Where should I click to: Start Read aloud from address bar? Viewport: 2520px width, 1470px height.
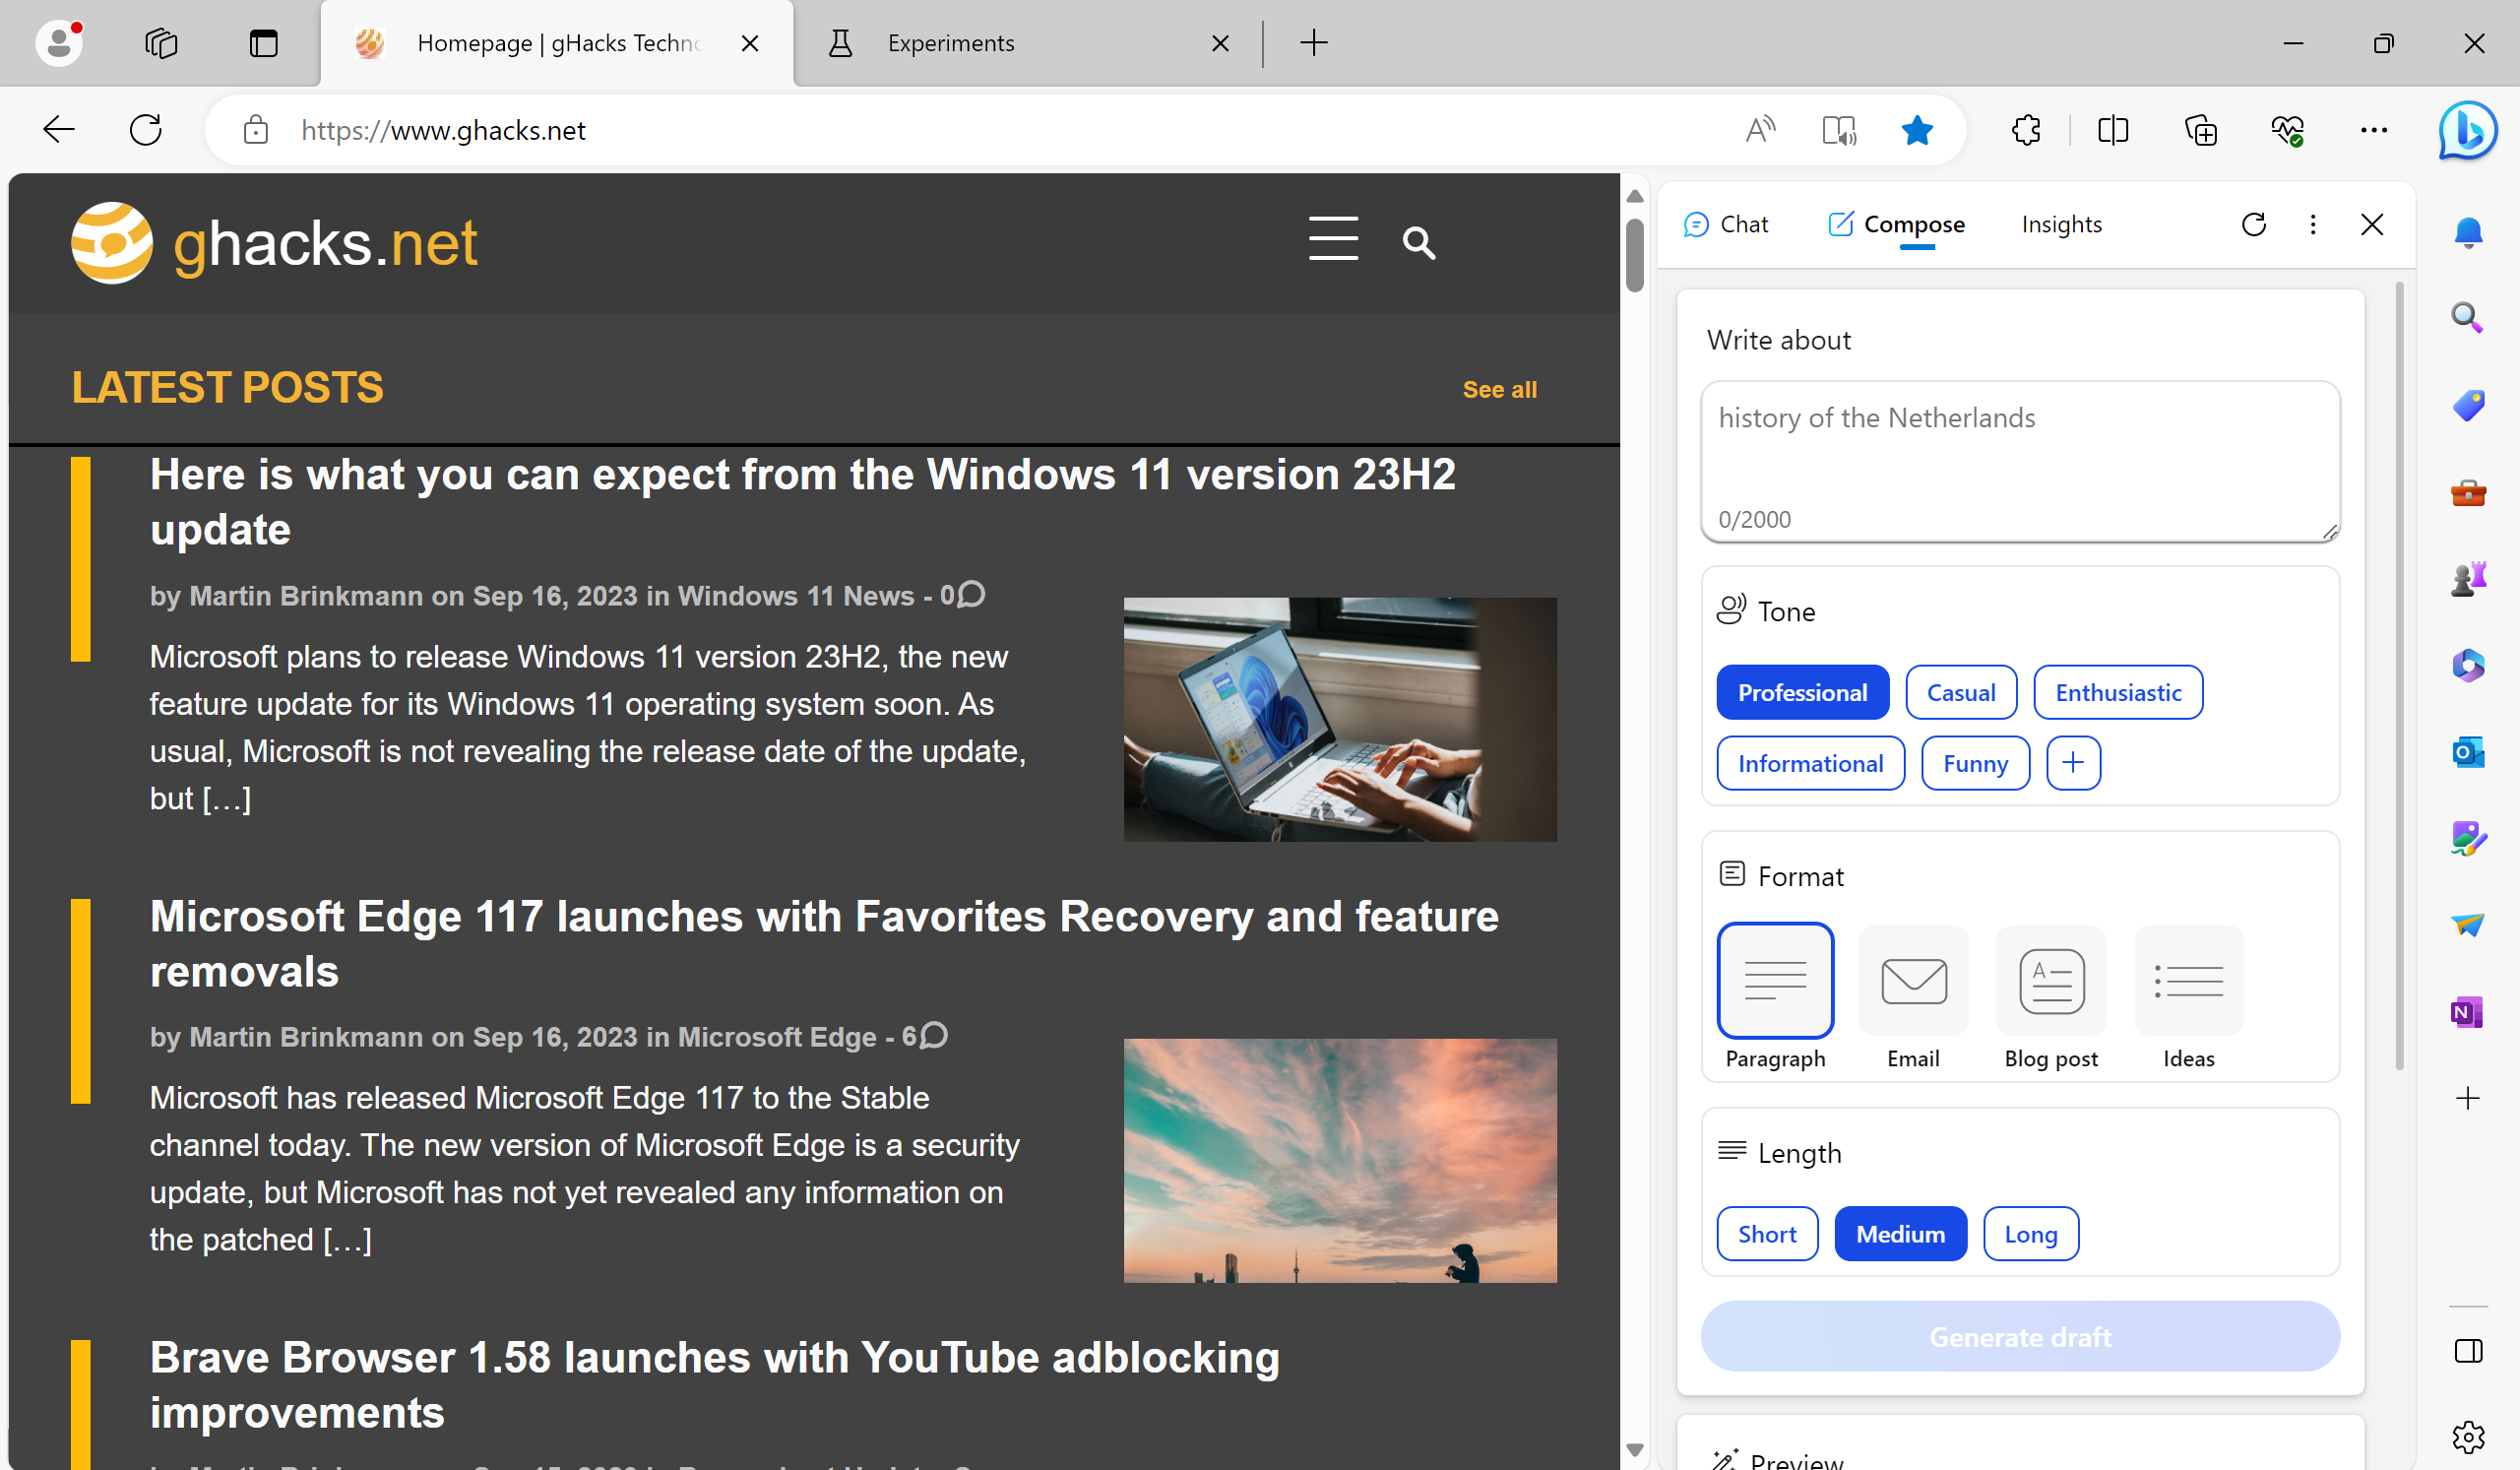(1760, 130)
